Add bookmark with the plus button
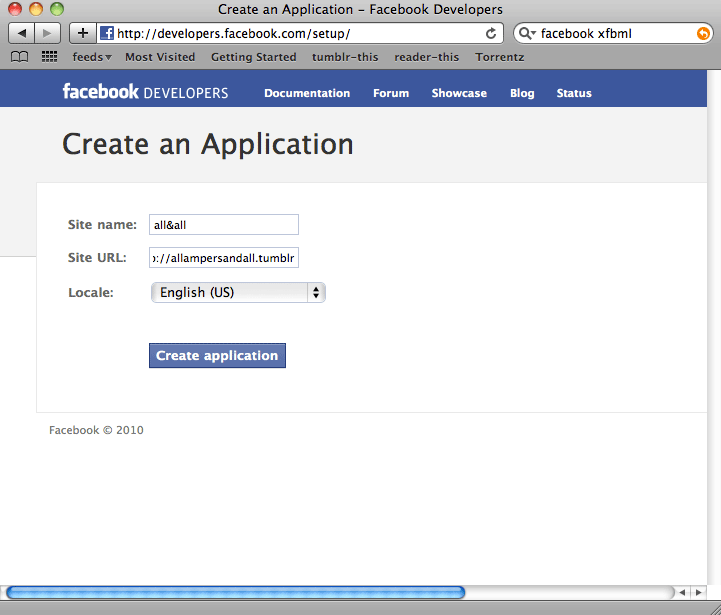 tap(83, 33)
